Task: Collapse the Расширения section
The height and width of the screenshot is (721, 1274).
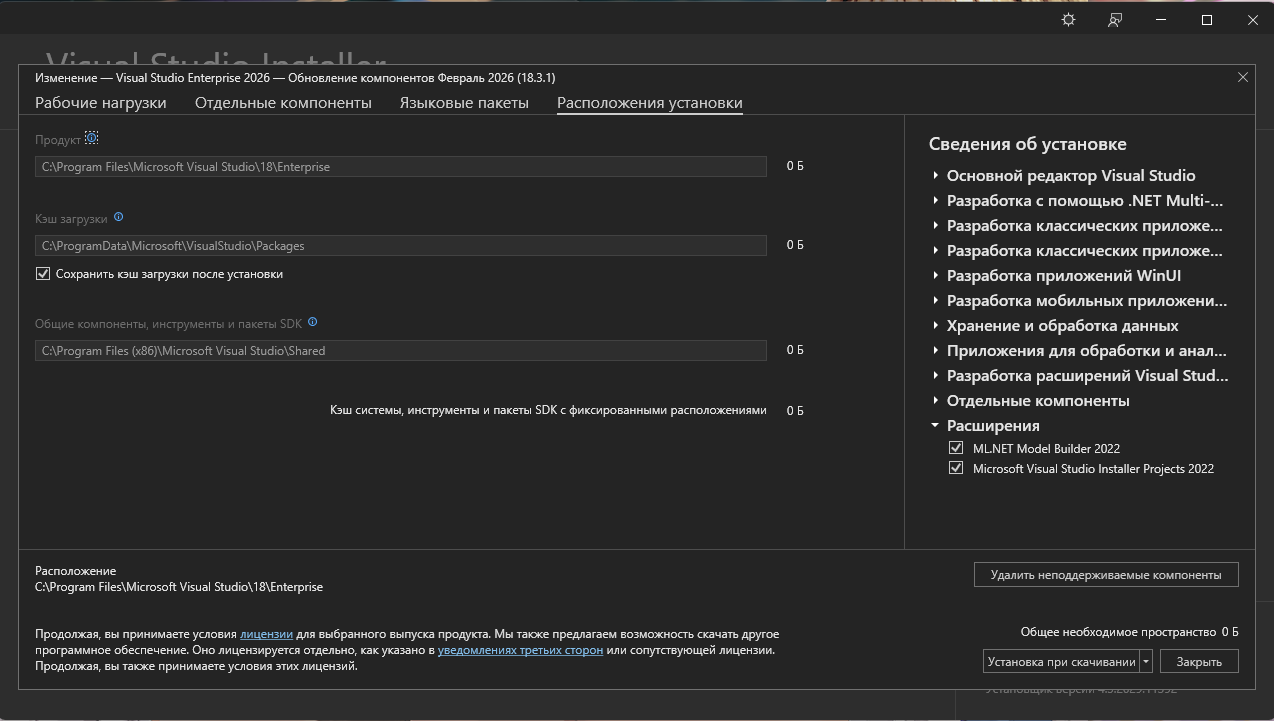Action: click(935, 425)
